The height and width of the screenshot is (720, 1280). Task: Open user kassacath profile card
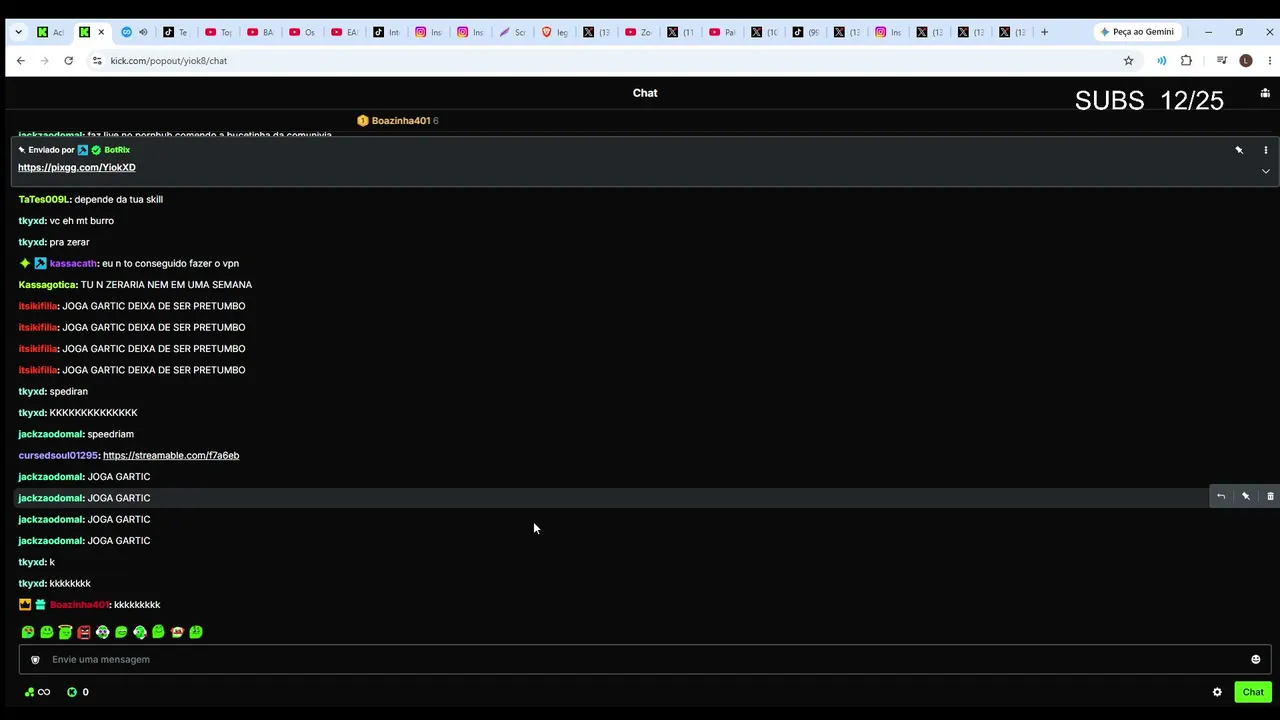pyautogui.click(x=73, y=263)
